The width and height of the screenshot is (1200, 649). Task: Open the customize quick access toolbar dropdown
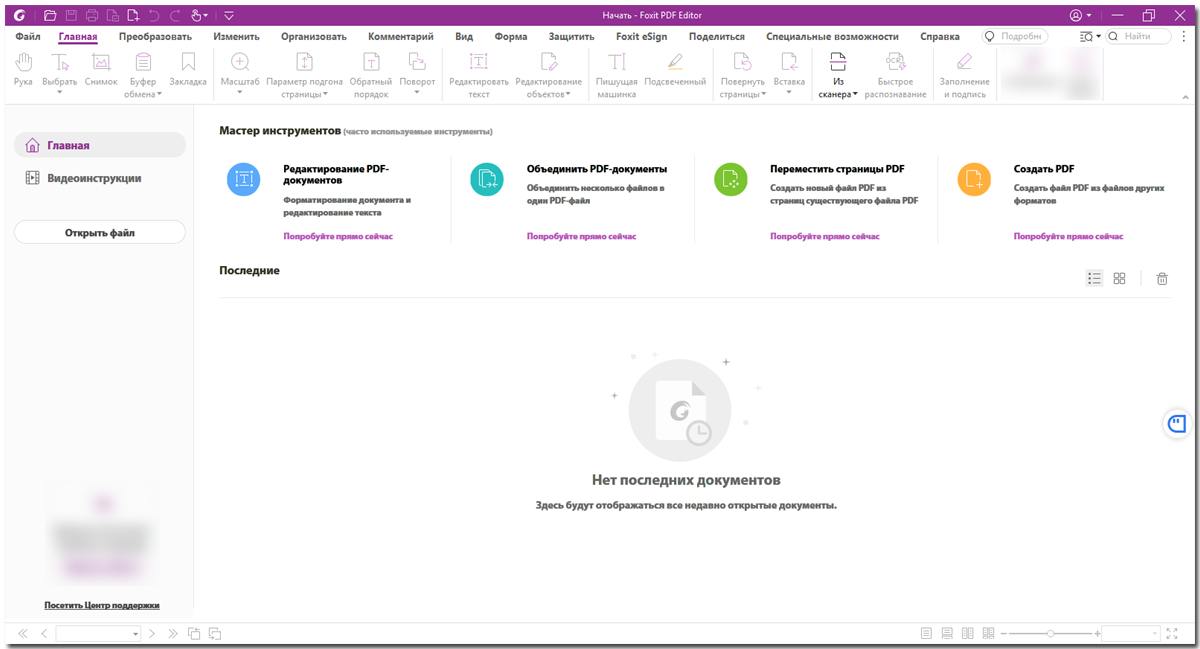229,16
